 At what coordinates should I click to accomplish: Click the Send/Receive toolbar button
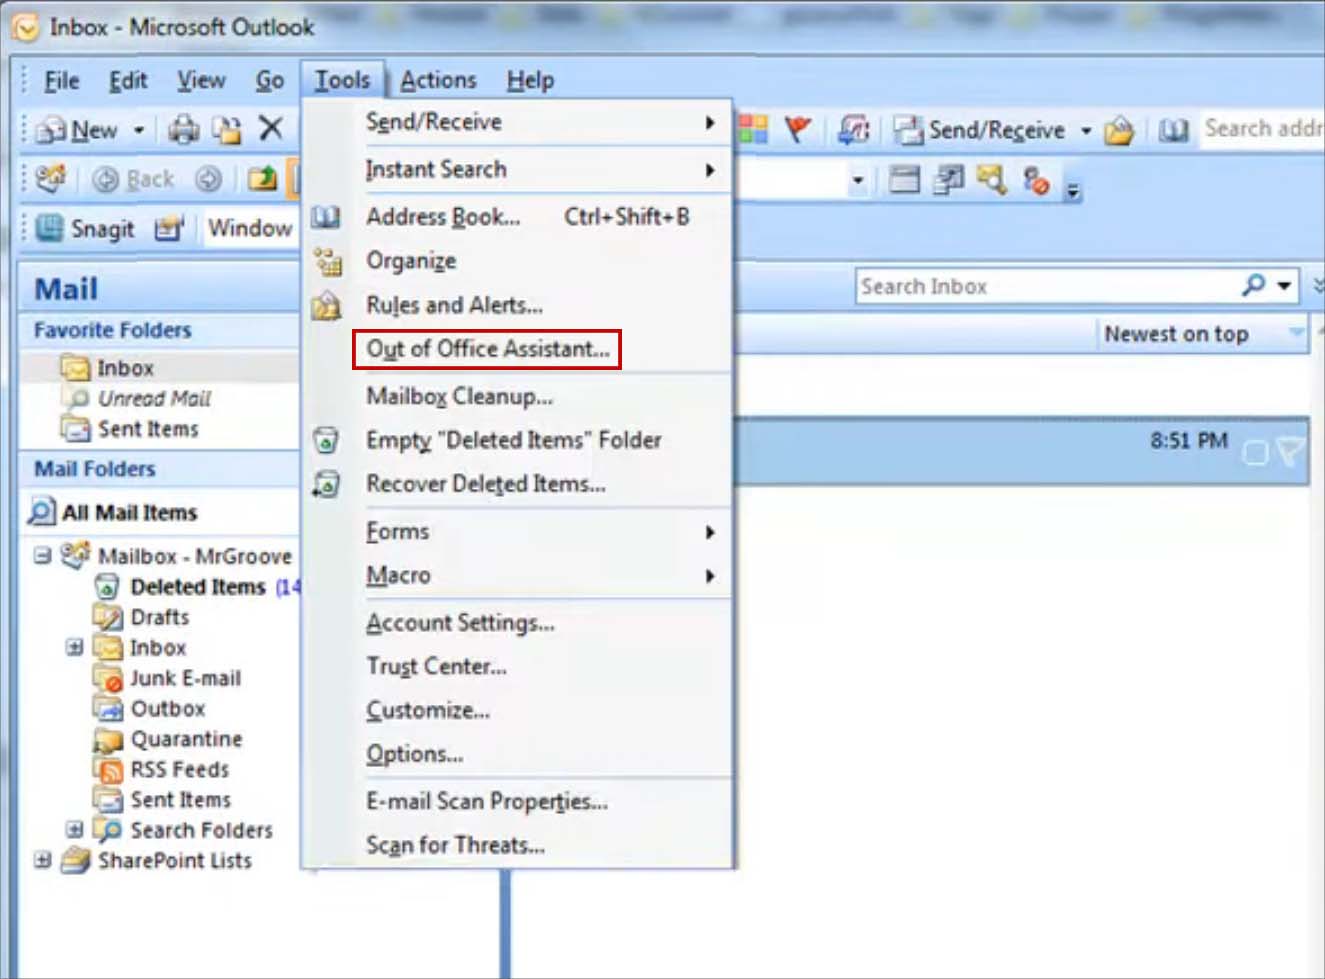point(979,130)
